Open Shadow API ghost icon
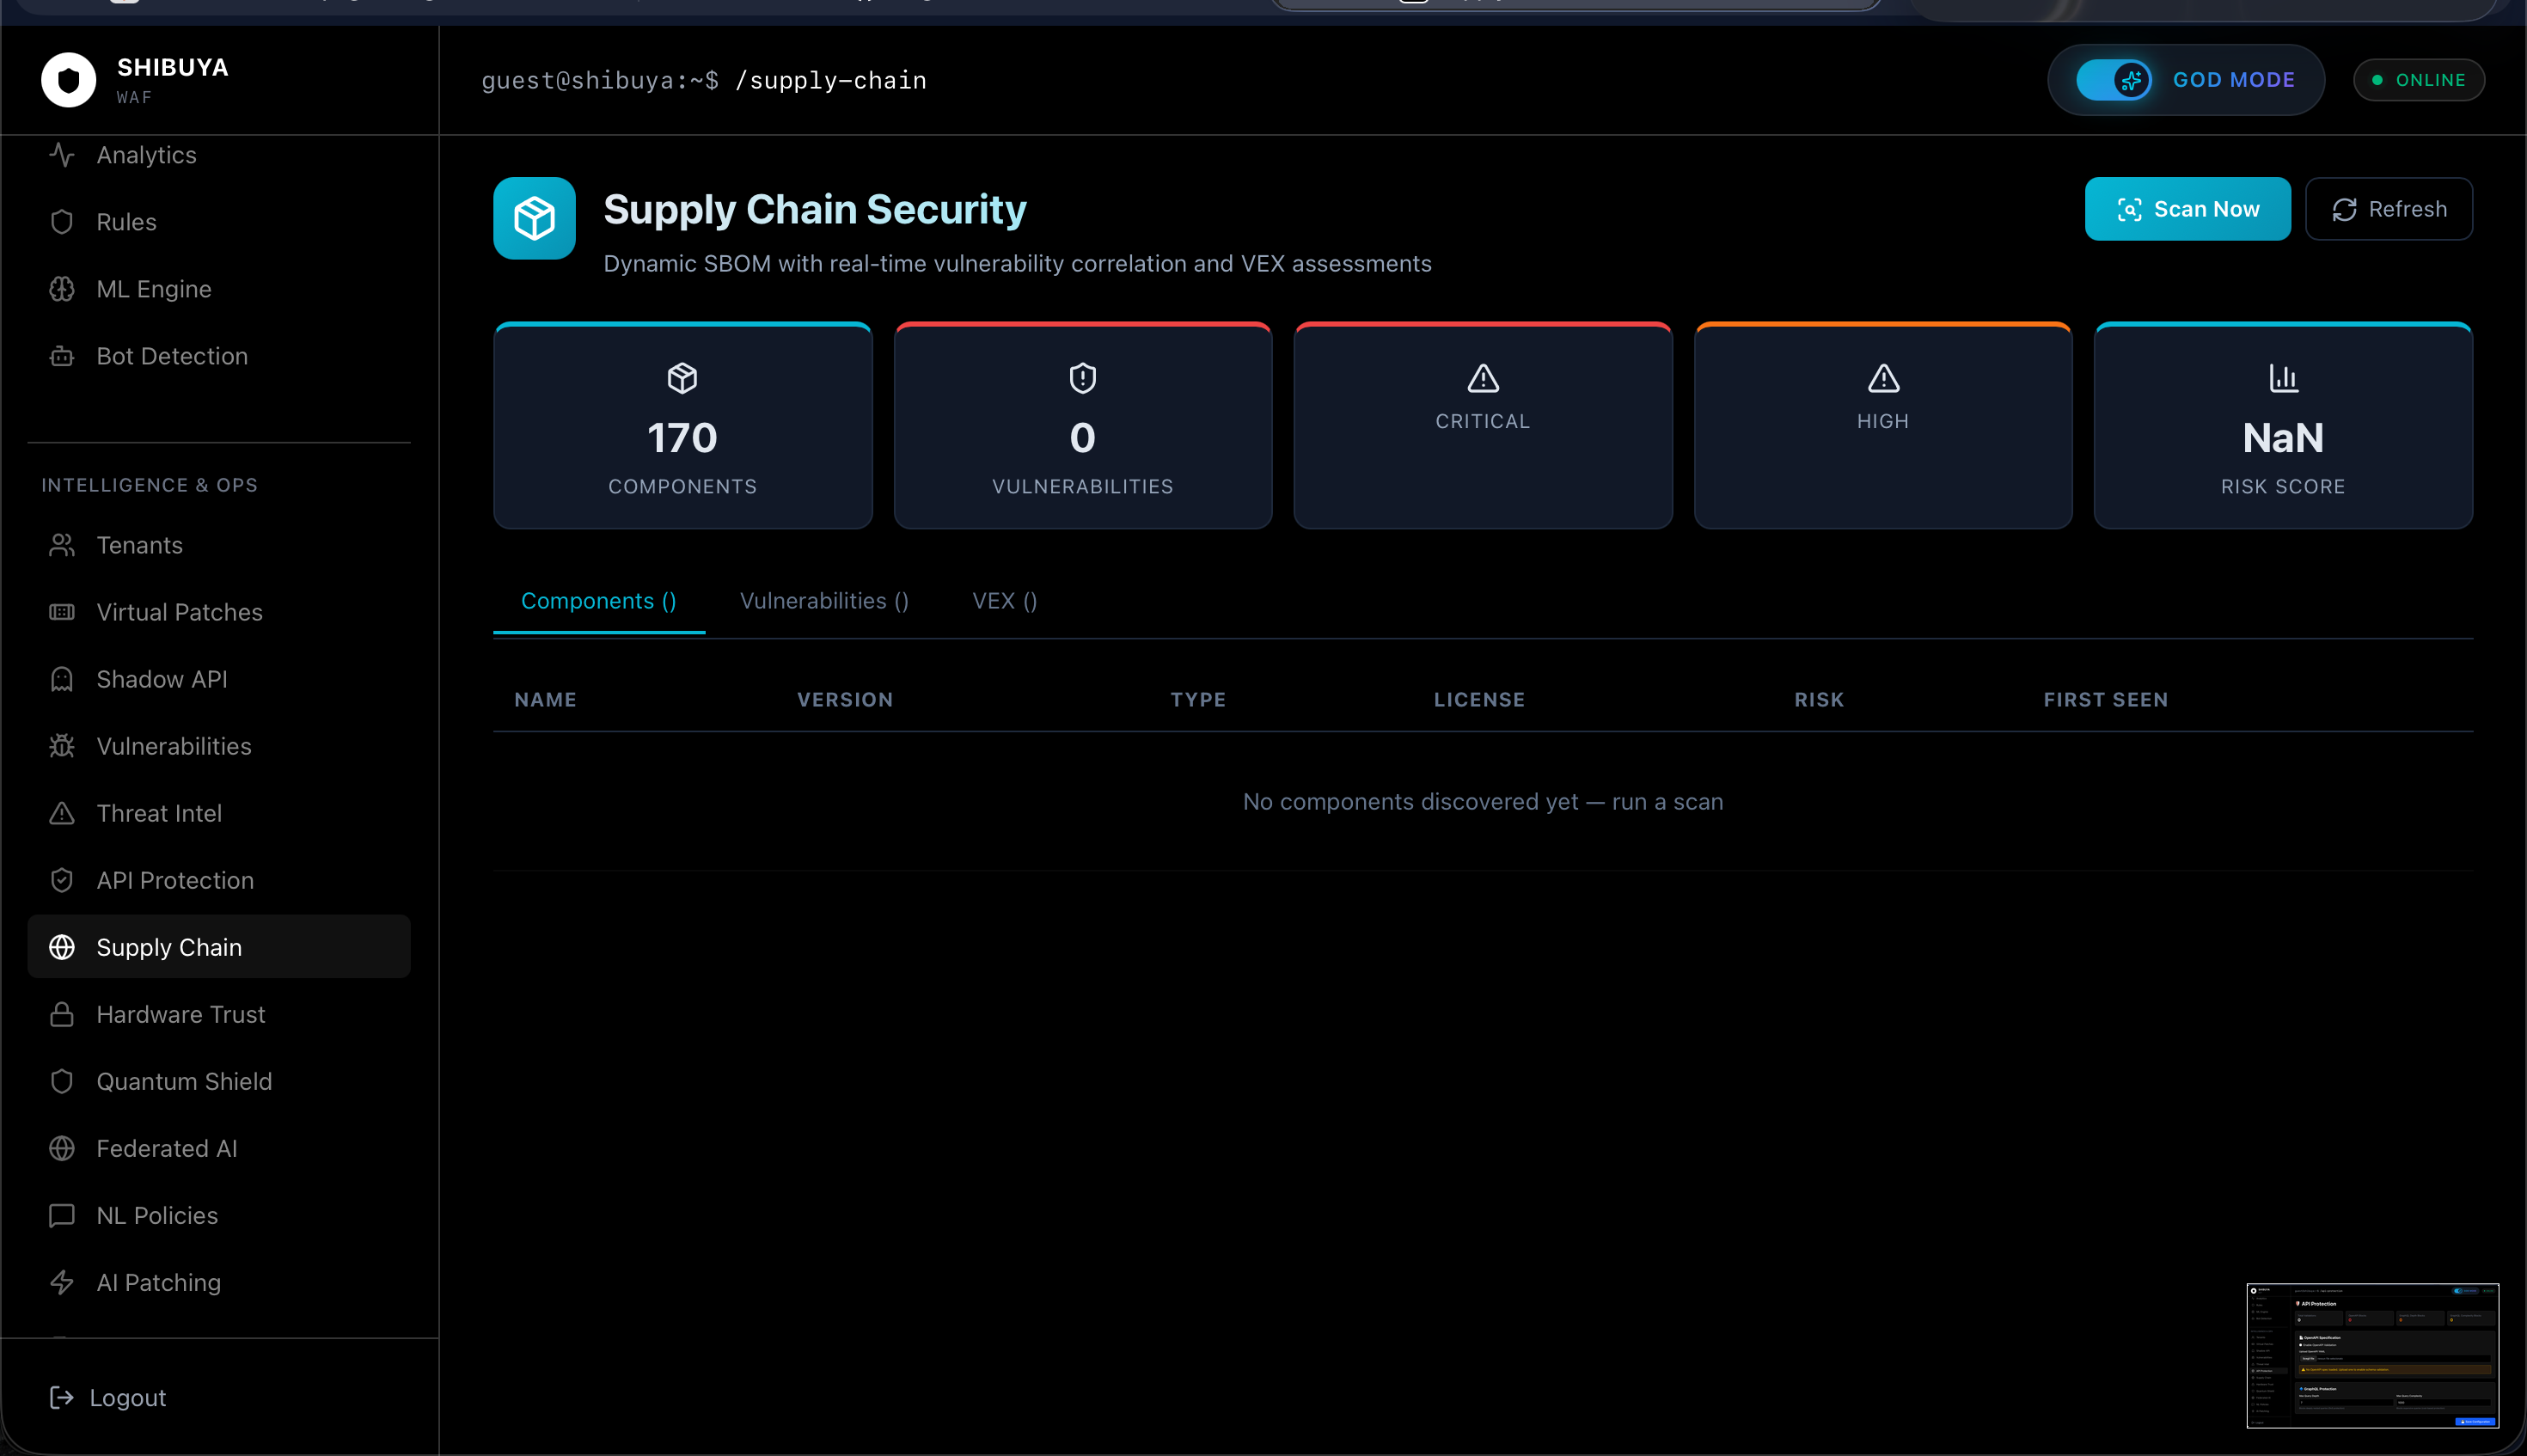Image resolution: width=2527 pixels, height=1456 pixels. pyautogui.click(x=62, y=679)
